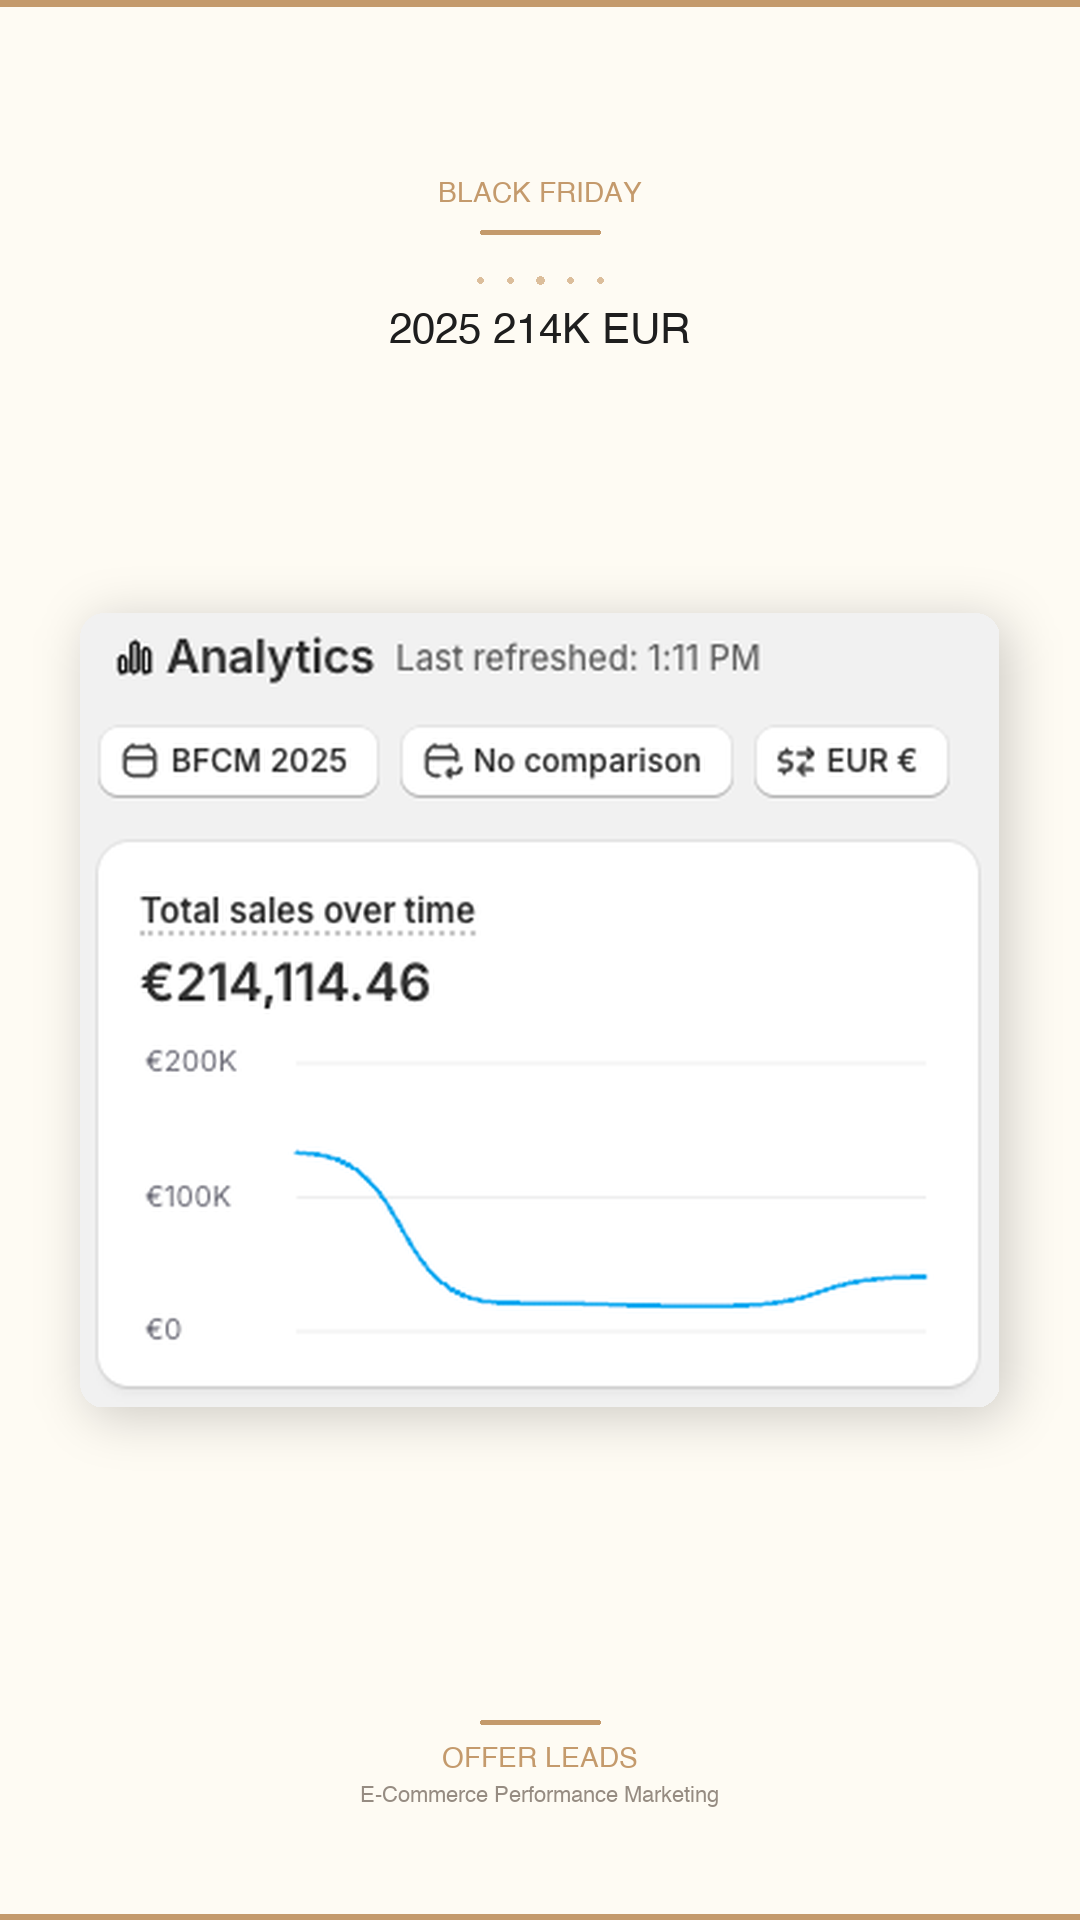This screenshot has width=1080, height=1920.
Task: Click the €214,114.46 total sales value
Action: (x=286, y=982)
